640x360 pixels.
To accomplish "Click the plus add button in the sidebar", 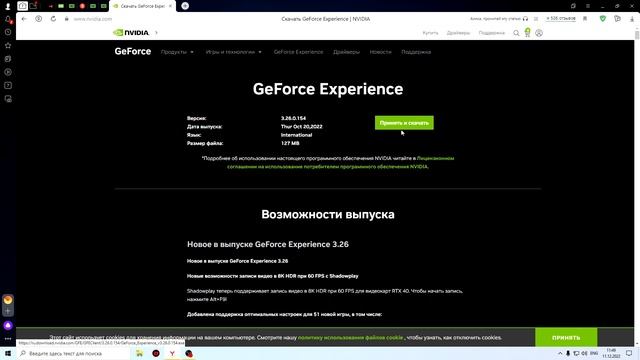I will point(8,311).
